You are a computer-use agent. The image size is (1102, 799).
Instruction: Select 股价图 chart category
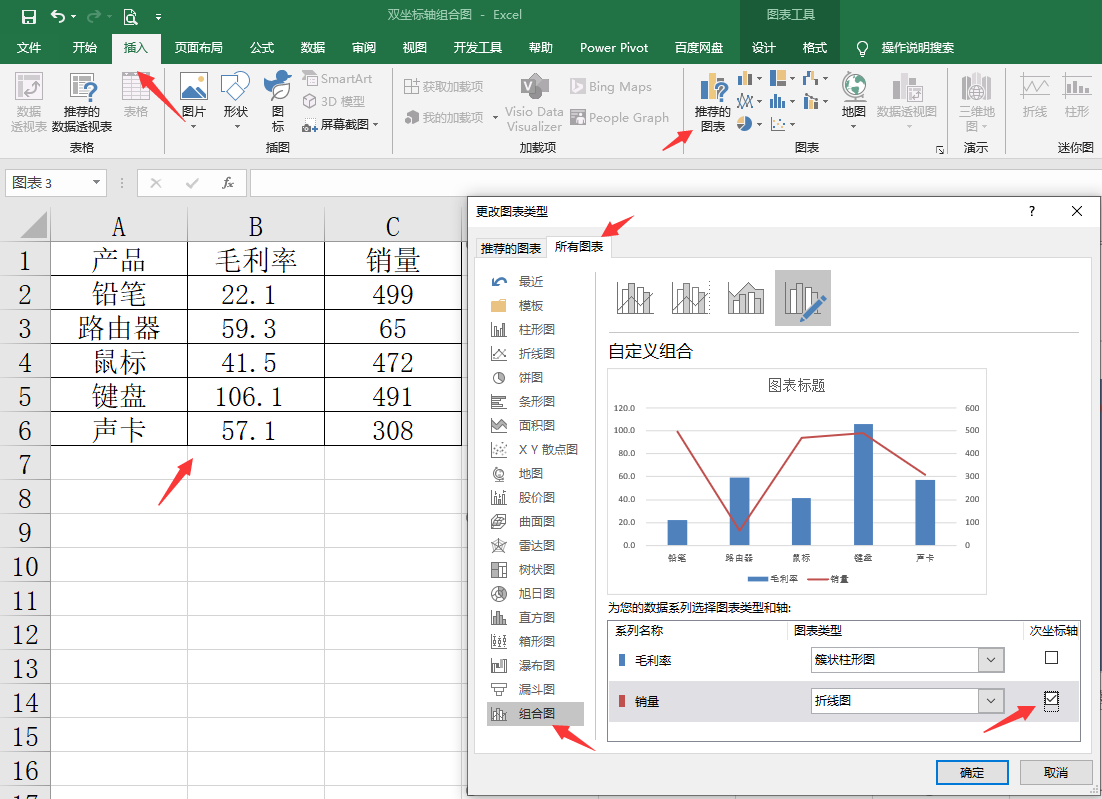pos(535,498)
